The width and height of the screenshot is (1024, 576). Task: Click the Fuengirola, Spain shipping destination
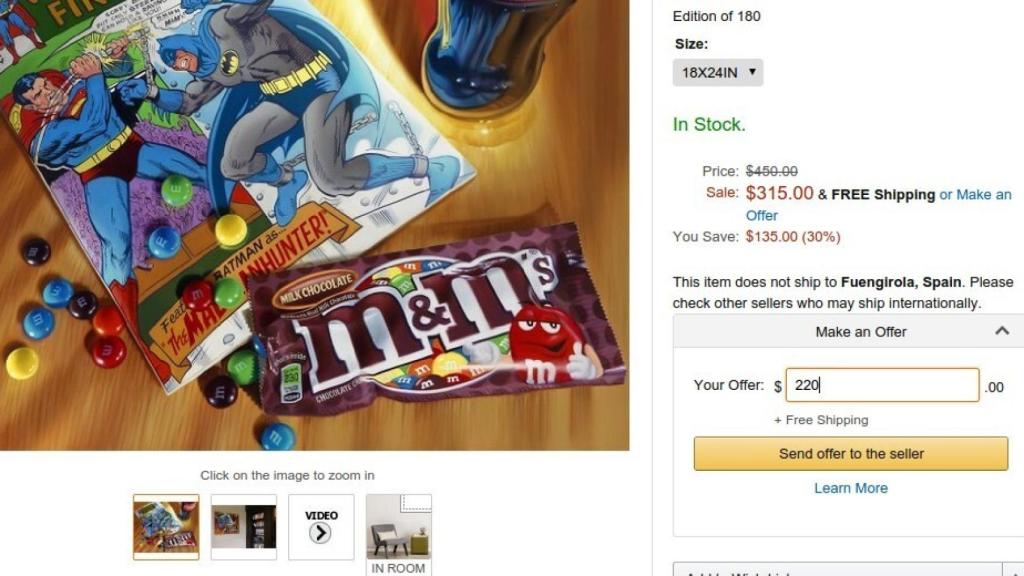pyautogui.click(x=901, y=282)
